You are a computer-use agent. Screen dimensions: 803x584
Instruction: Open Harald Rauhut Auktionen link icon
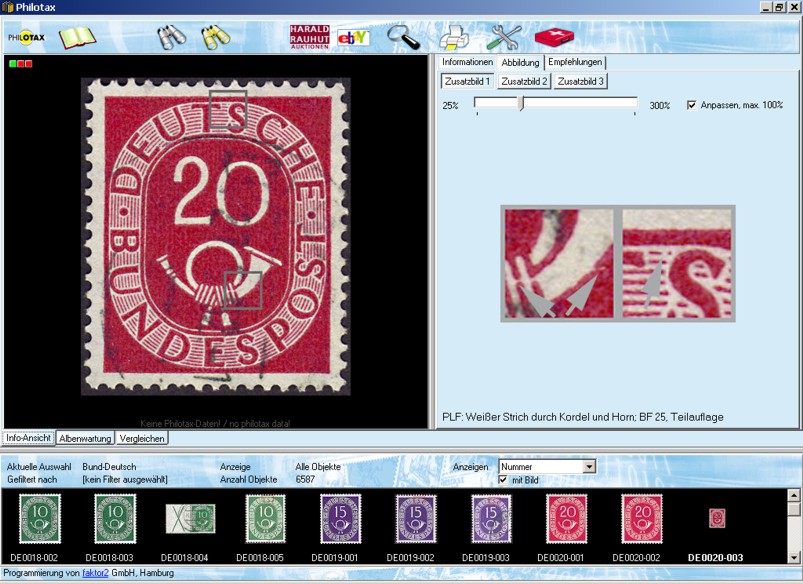(x=309, y=37)
